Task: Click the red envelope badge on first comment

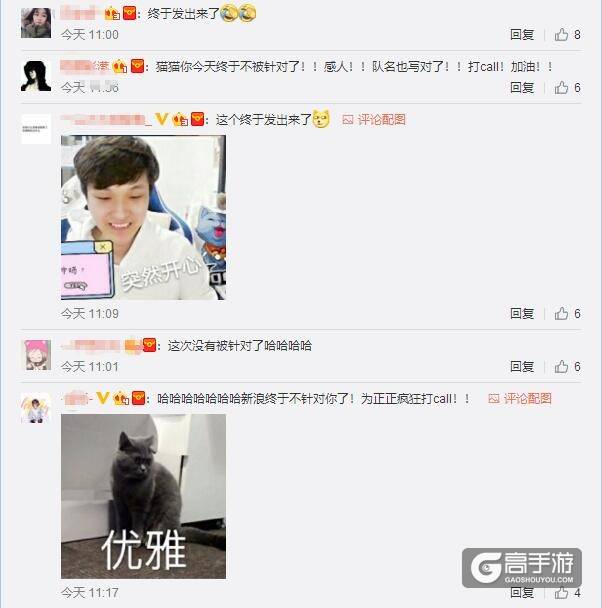Action: click(x=129, y=14)
